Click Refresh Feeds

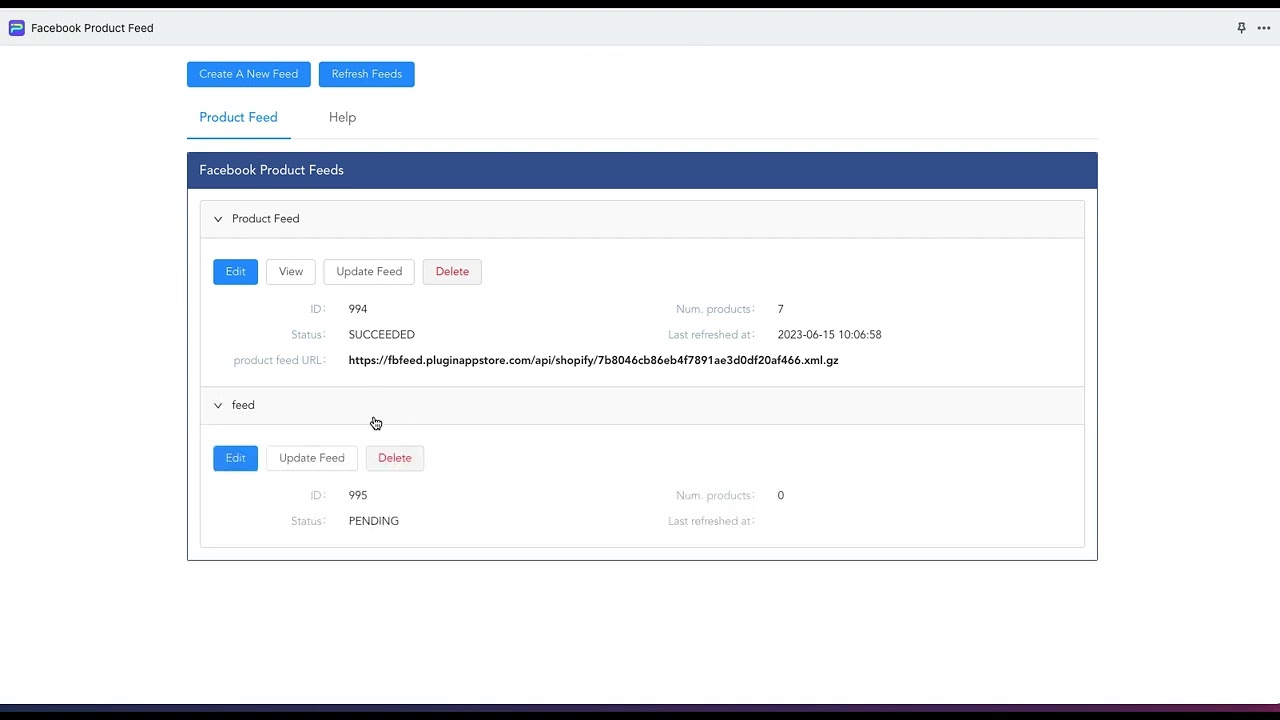pyautogui.click(x=366, y=73)
